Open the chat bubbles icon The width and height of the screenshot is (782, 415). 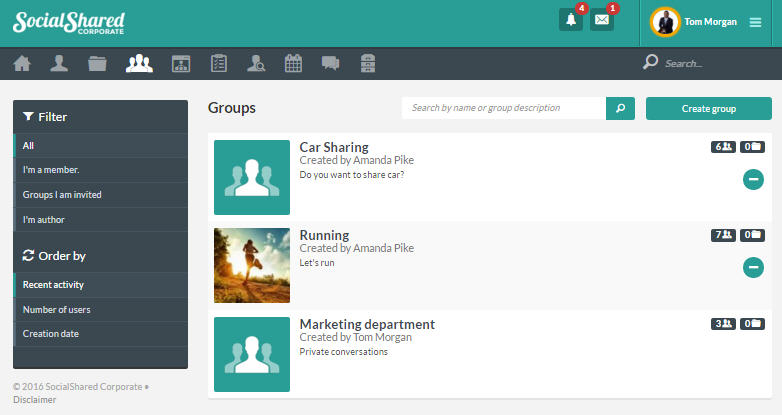pyautogui.click(x=330, y=63)
